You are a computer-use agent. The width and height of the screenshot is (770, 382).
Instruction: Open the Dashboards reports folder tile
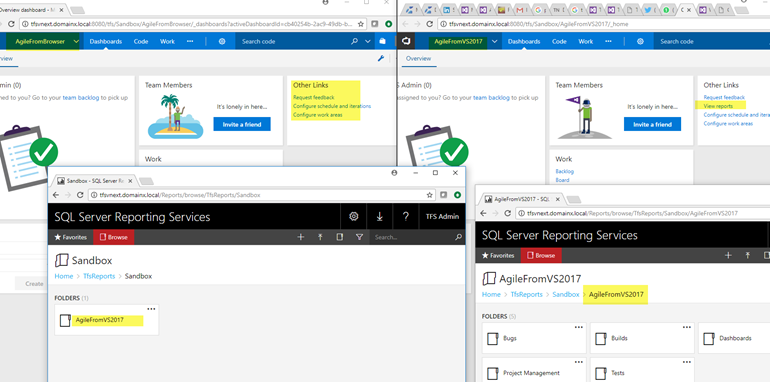[x=736, y=338]
